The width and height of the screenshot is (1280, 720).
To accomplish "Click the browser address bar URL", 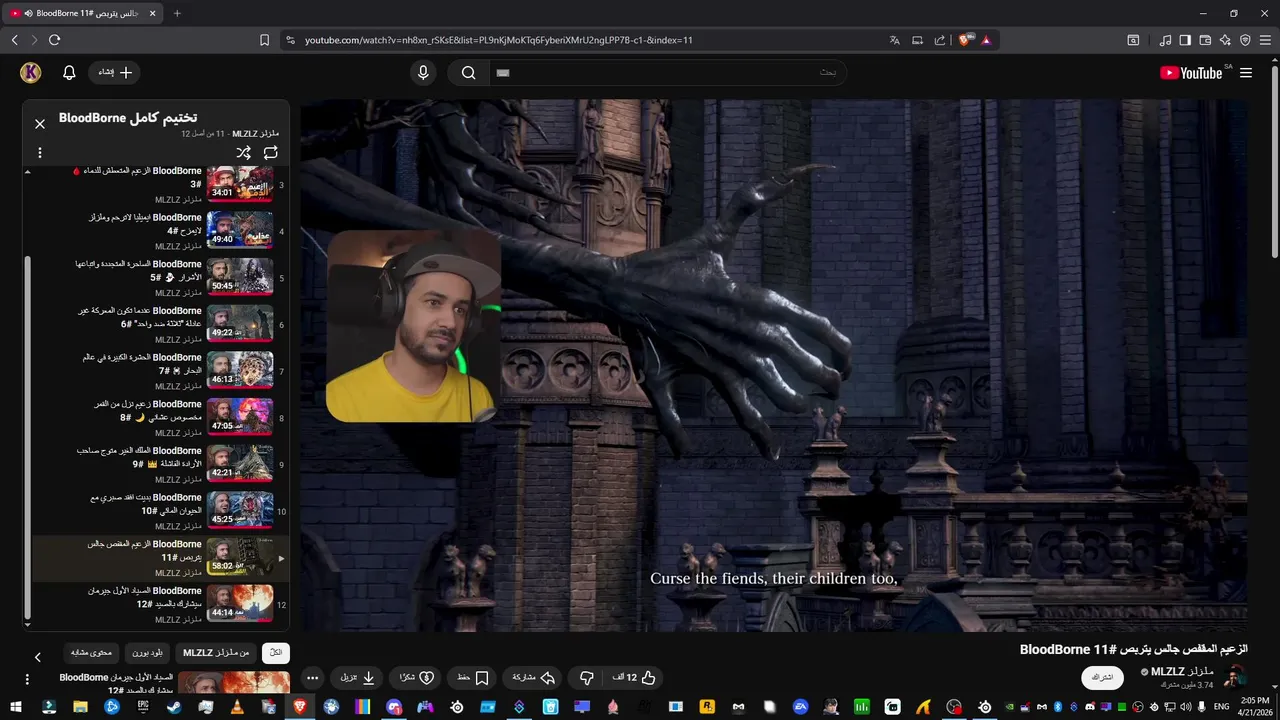I will (x=499, y=40).
